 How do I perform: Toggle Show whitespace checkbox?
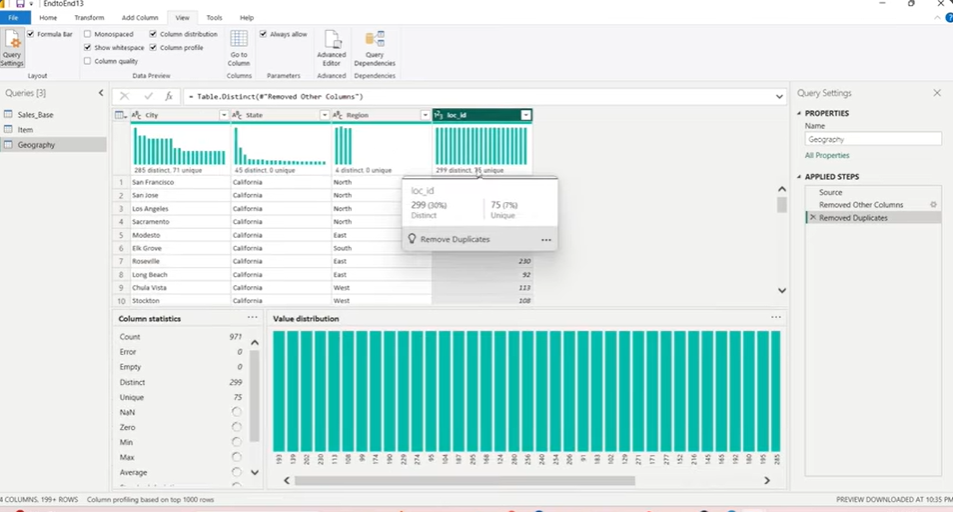88,47
